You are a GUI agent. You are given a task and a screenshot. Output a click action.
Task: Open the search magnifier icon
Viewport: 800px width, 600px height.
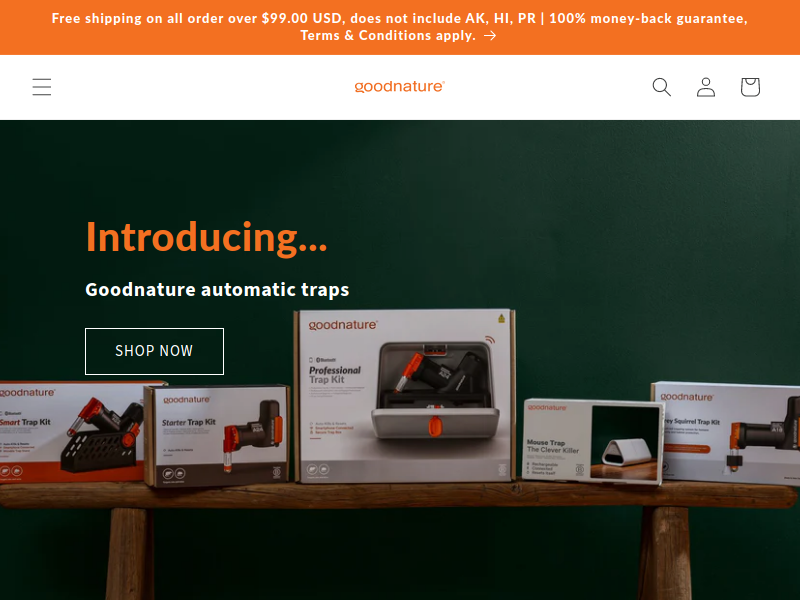pos(661,87)
